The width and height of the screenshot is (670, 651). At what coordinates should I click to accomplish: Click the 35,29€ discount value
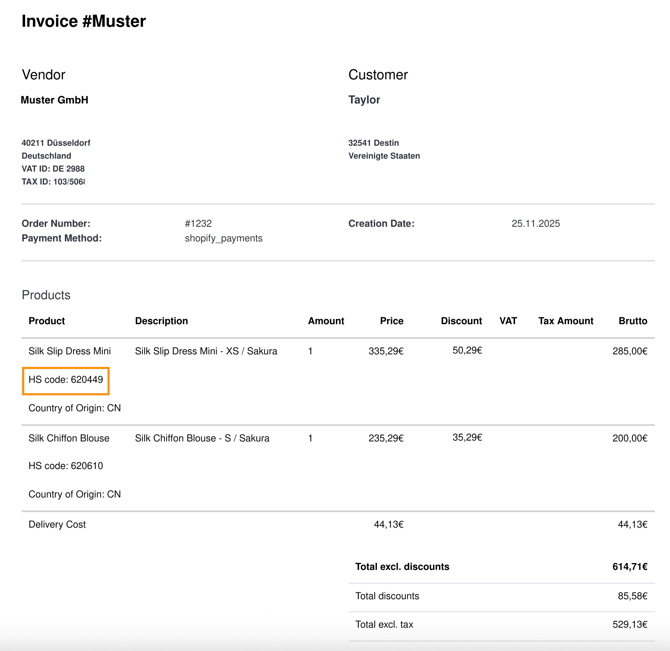tap(466, 438)
